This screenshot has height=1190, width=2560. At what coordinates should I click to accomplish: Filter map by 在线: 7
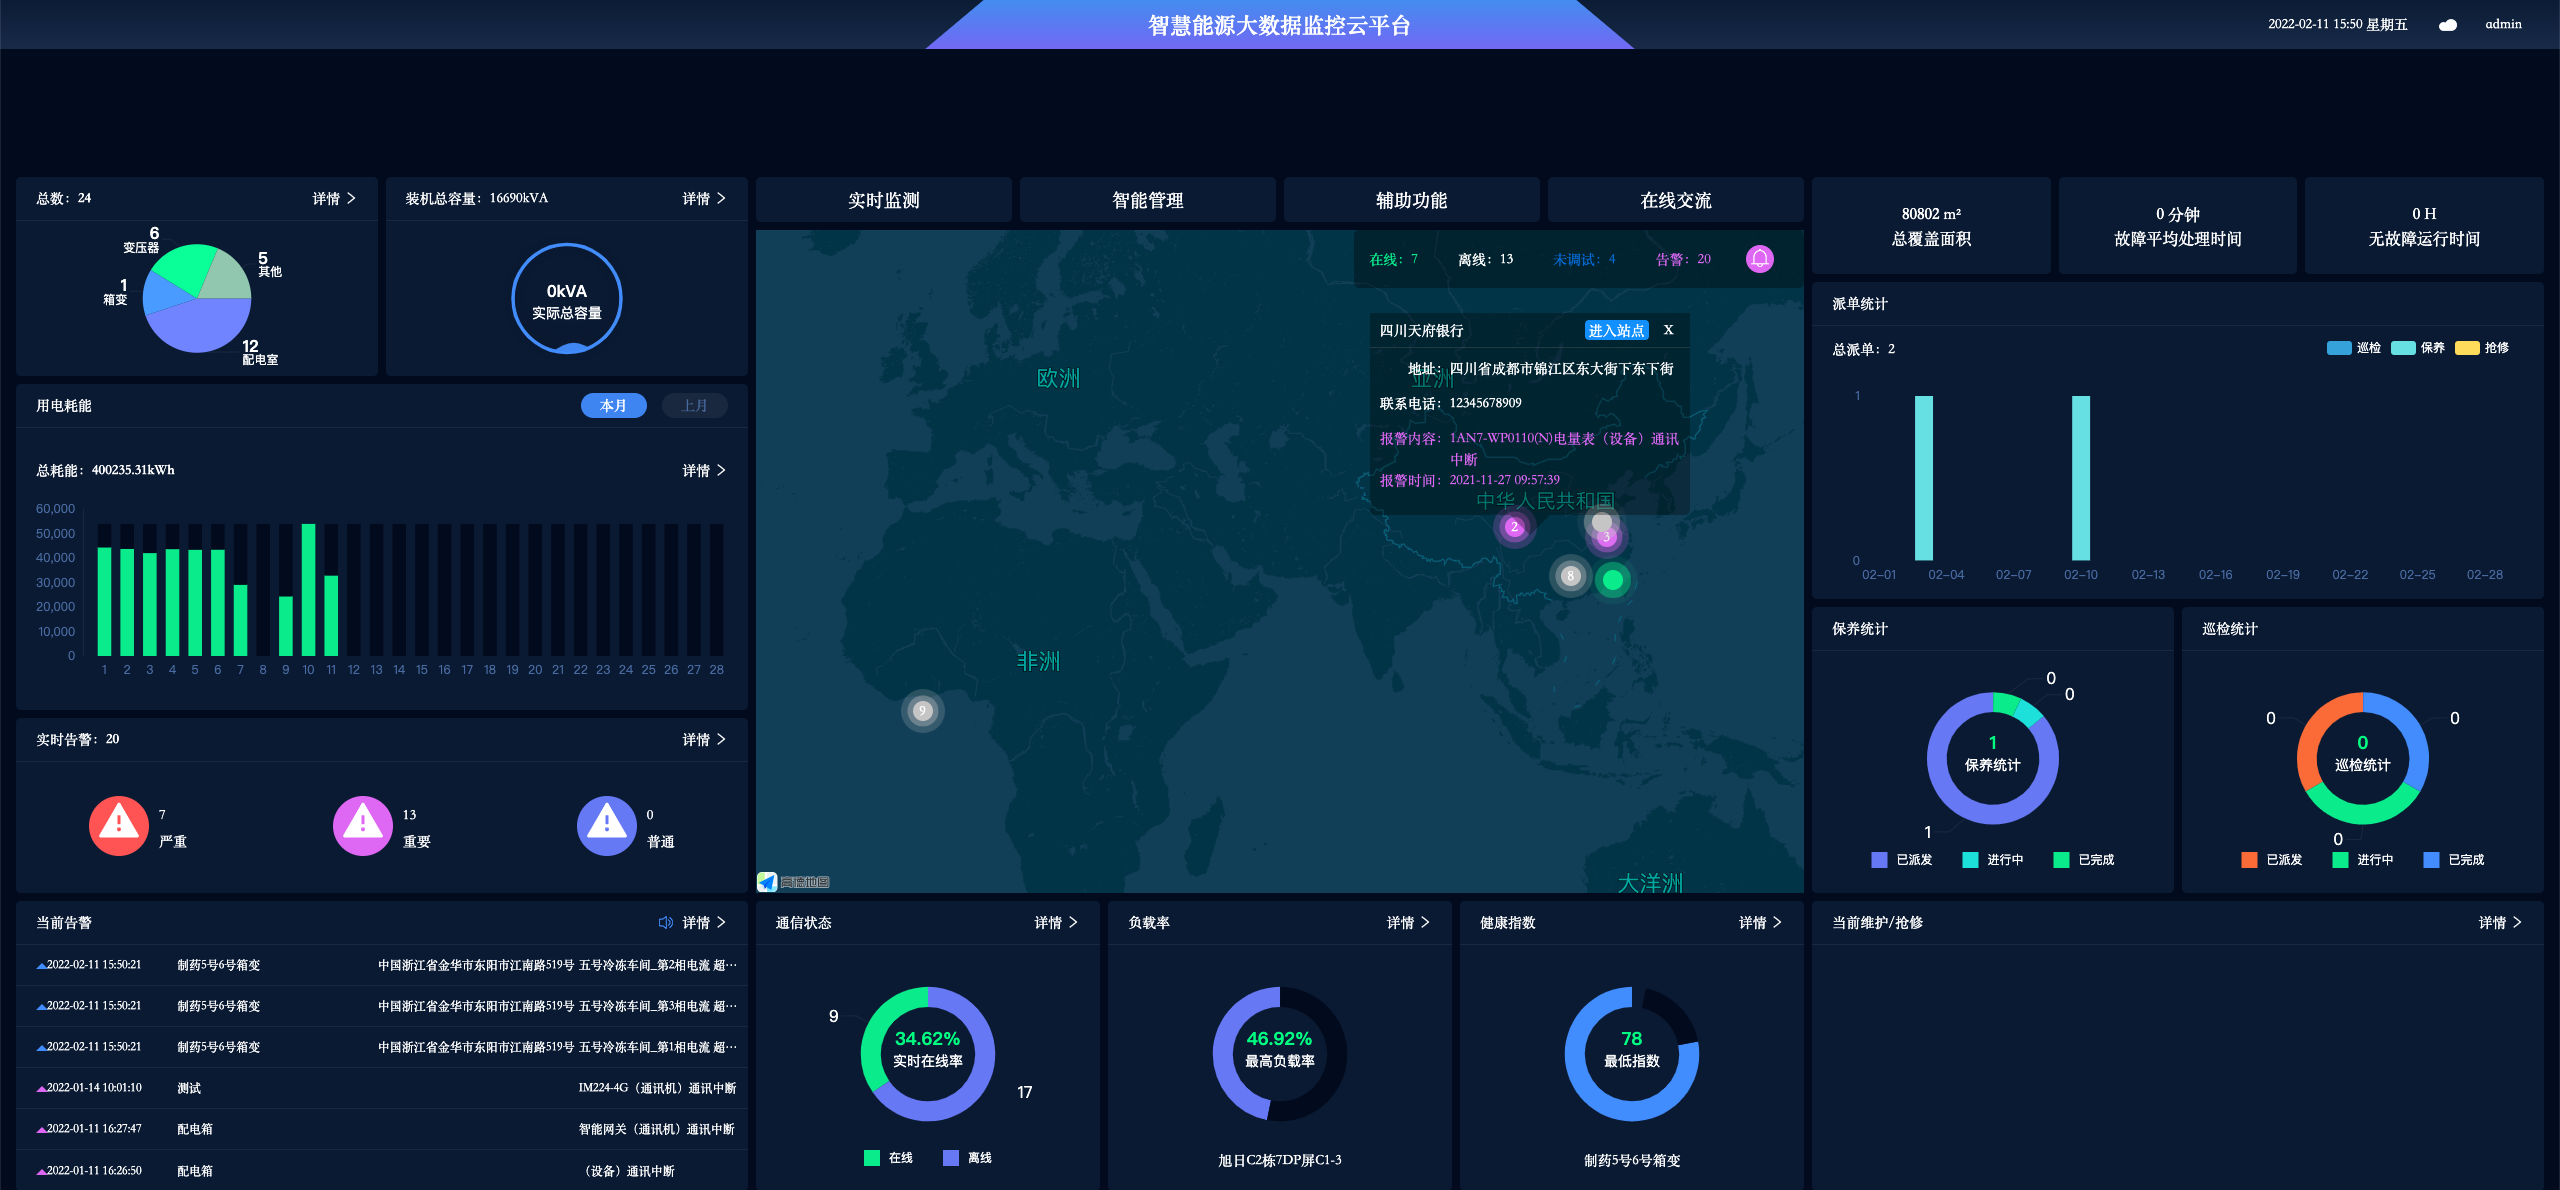pyautogui.click(x=1393, y=259)
